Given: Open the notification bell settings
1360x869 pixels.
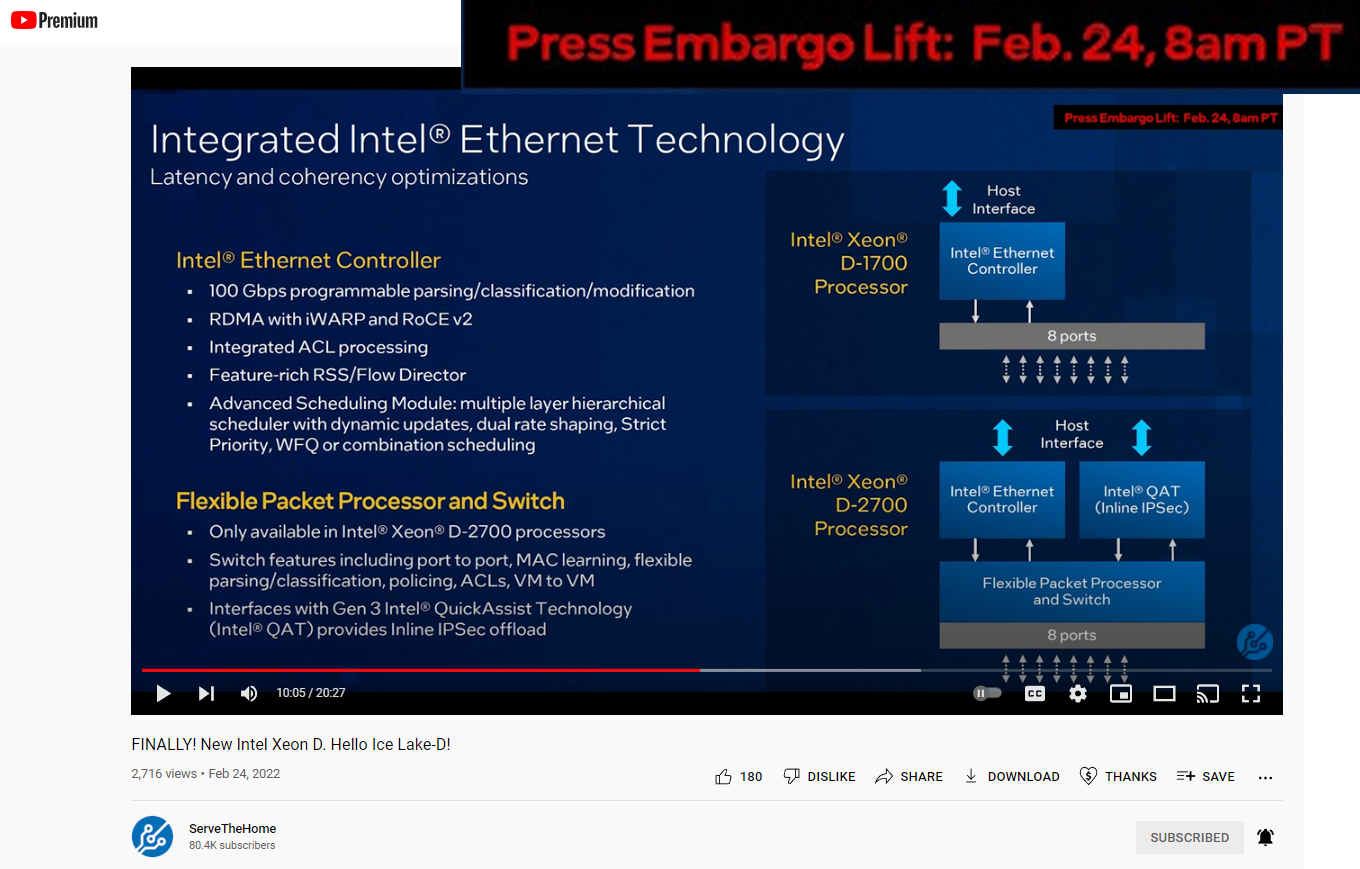Looking at the screenshot, I should (x=1265, y=837).
